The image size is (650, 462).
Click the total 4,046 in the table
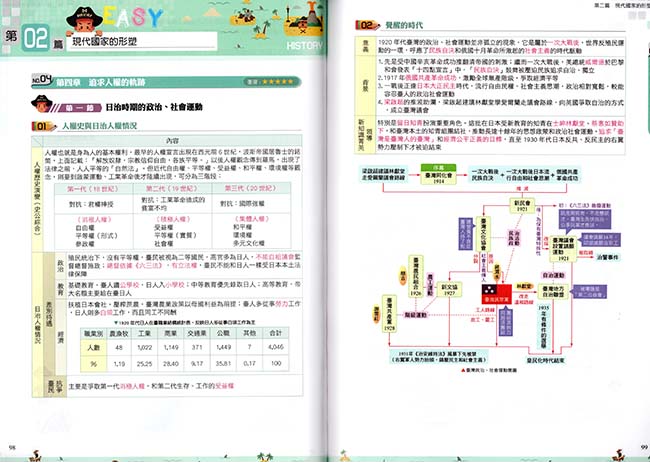(x=276, y=347)
